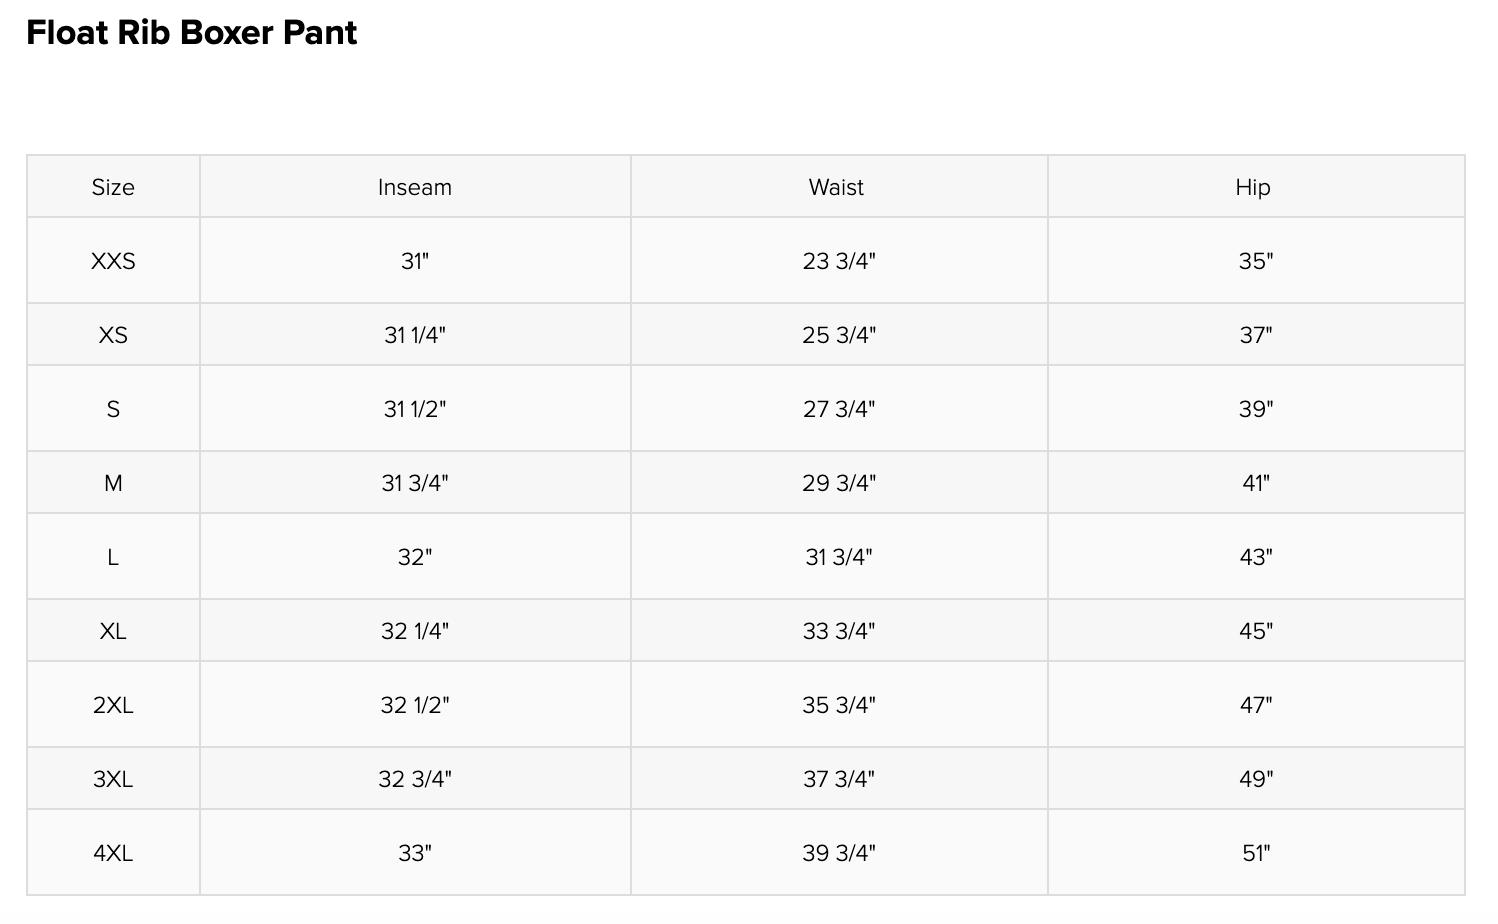Select the 29 3/4" waist measurement
1498x924 pixels.
pos(839,483)
